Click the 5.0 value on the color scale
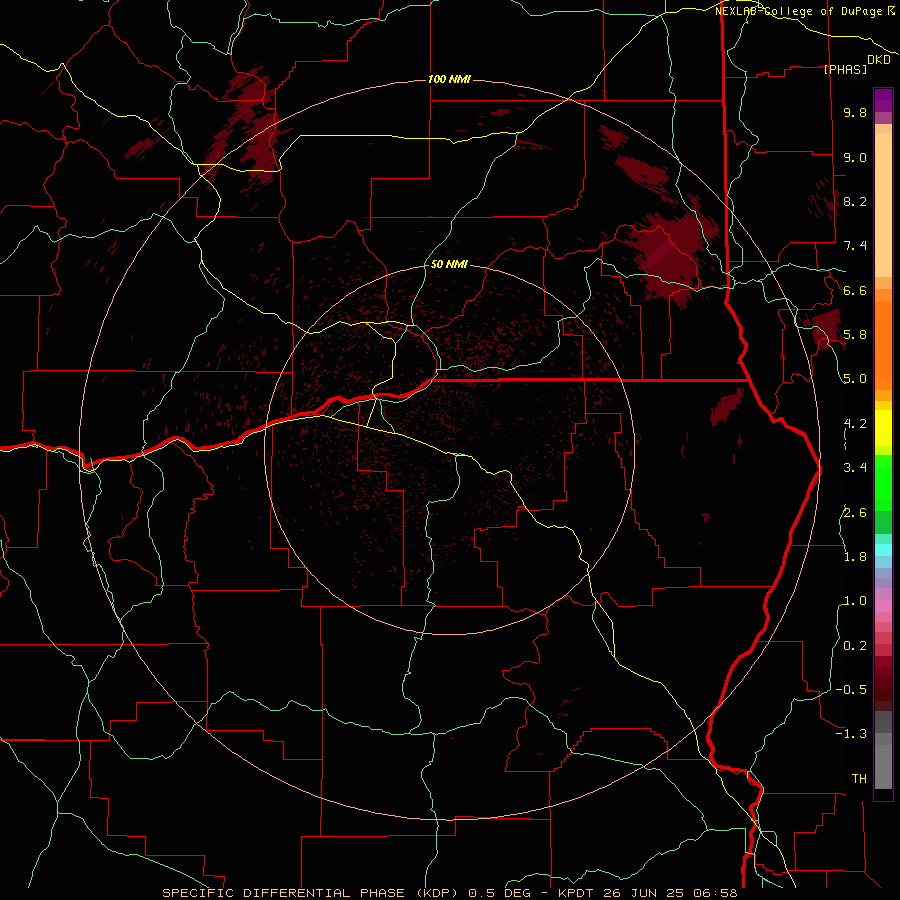Image resolution: width=900 pixels, height=900 pixels. 855,379
